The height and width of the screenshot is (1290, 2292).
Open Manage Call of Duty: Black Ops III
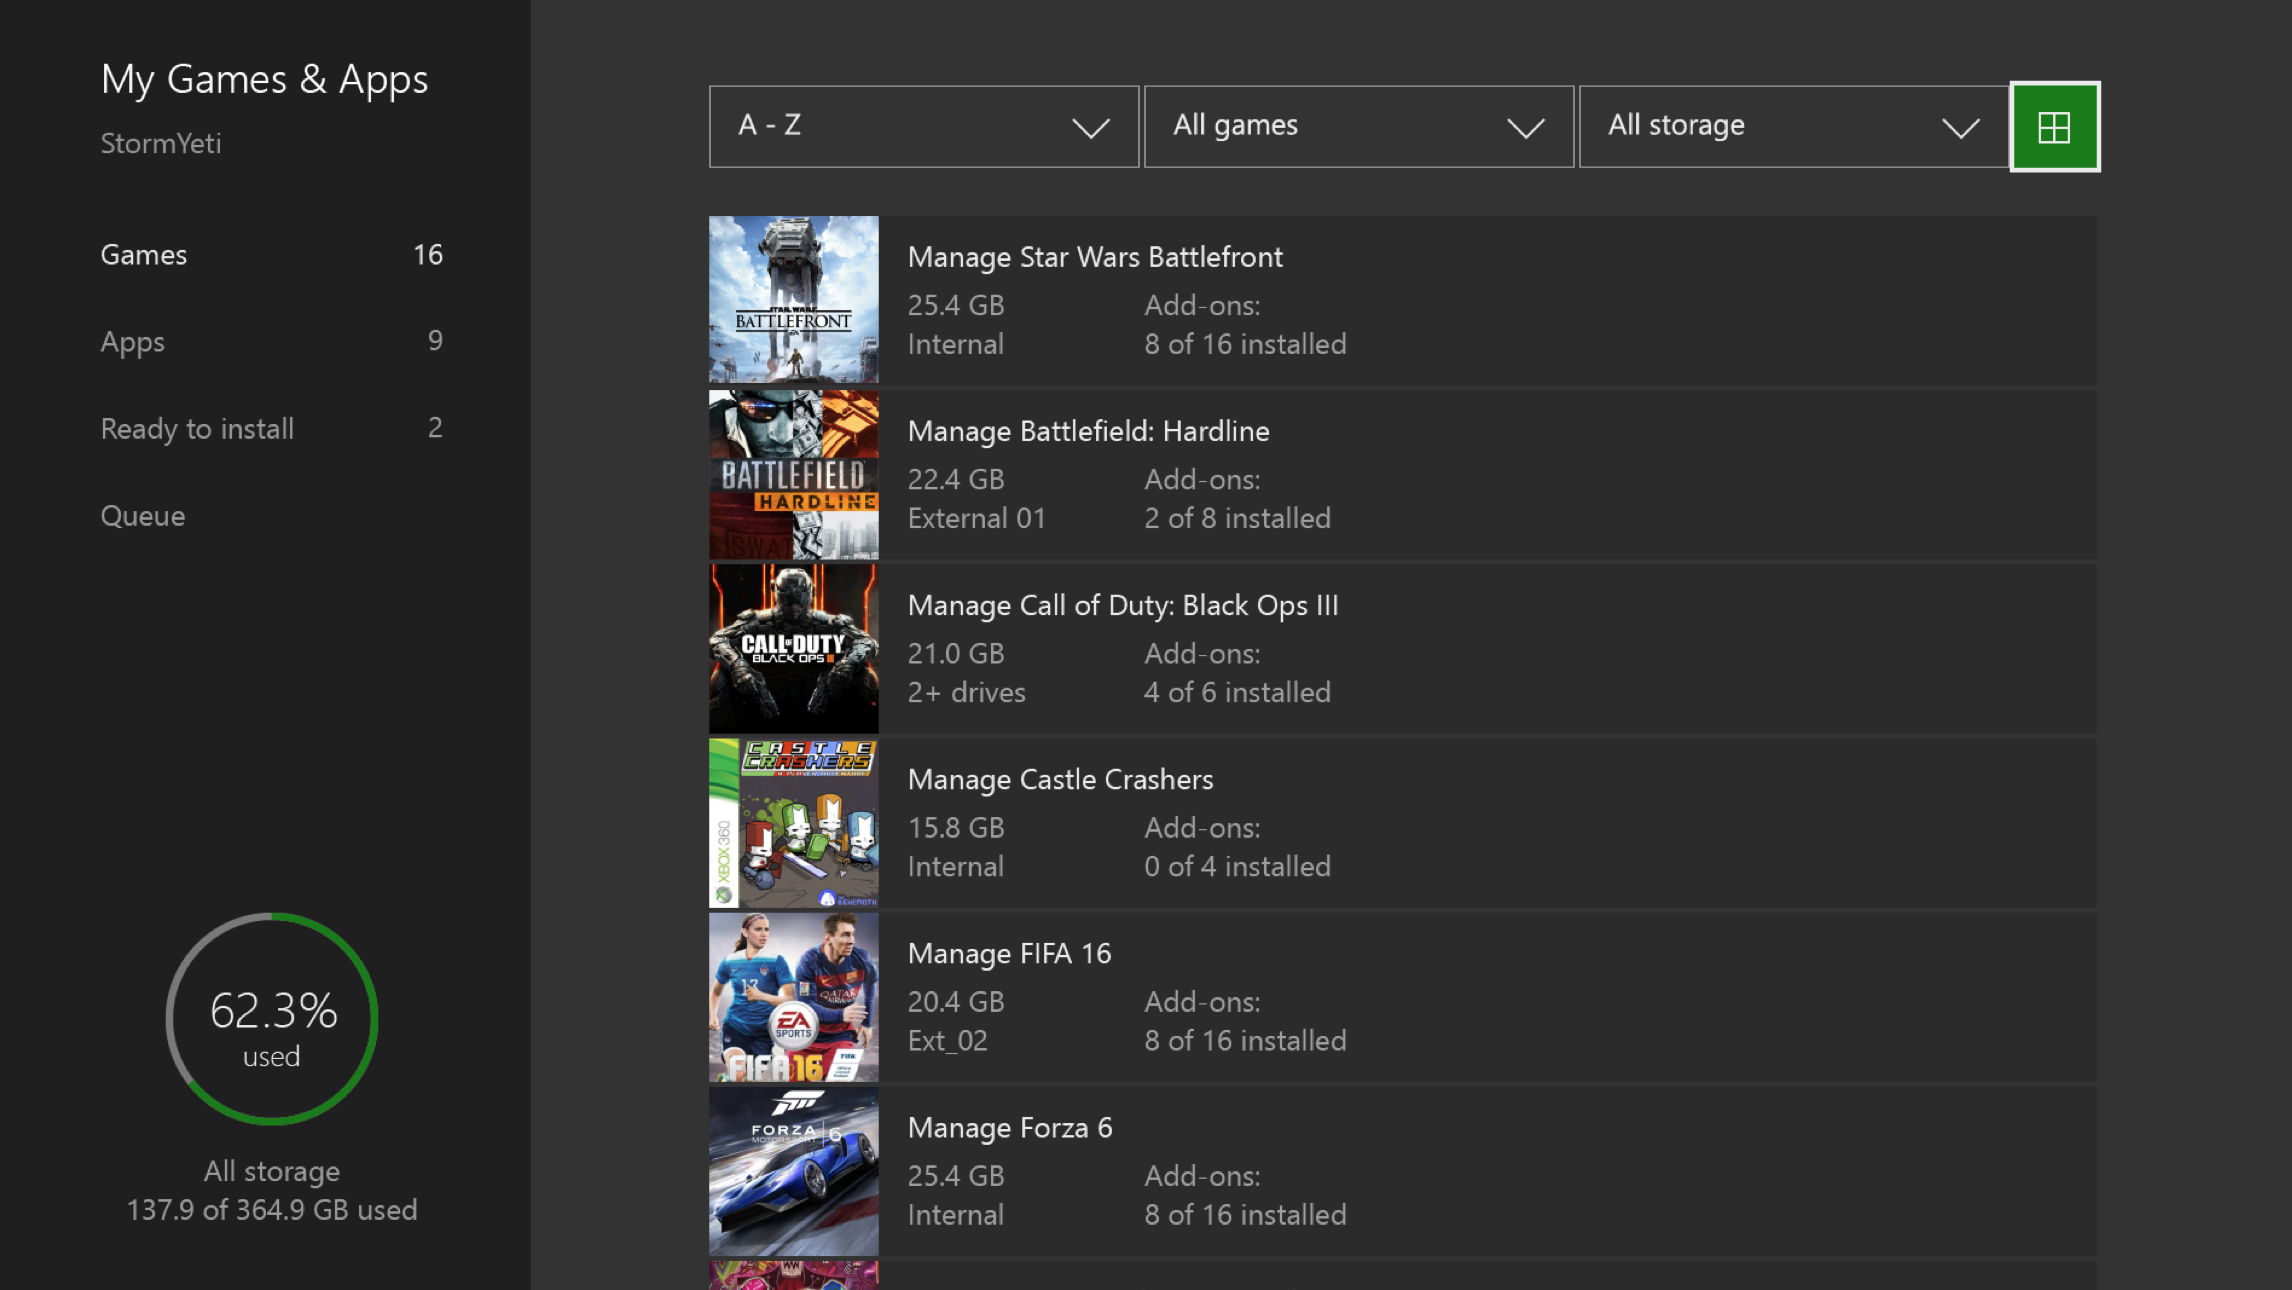coord(1403,648)
